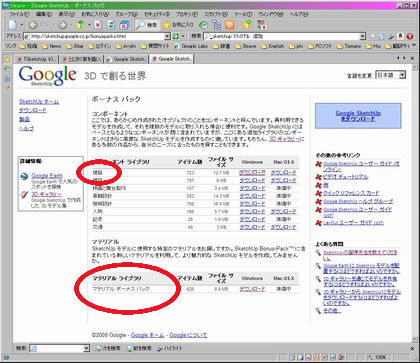Expand the address bar URL dropdown
The height and width of the screenshot is (363, 420).
tap(167, 36)
